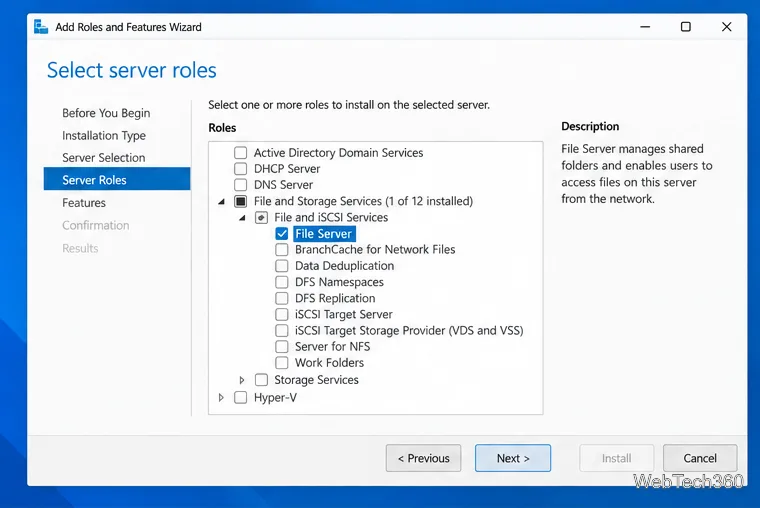Screen dimensions: 760x508
Task: Switch to Server Selection step
Action: pos(104,158)
